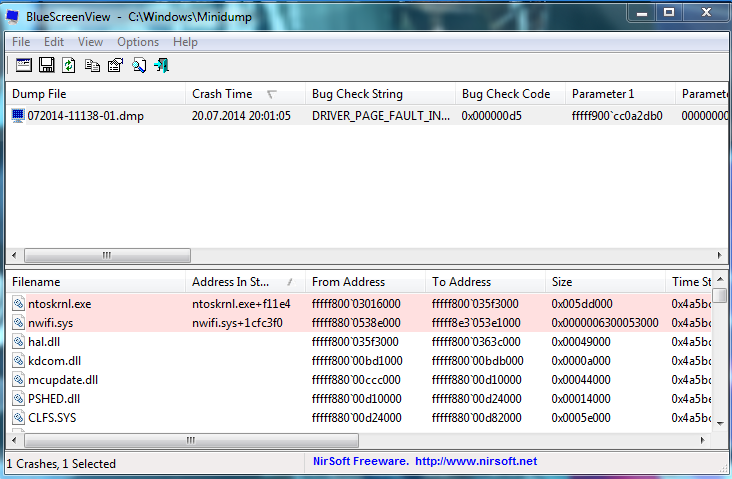Select the nwifi.sys row

[359, 323]
